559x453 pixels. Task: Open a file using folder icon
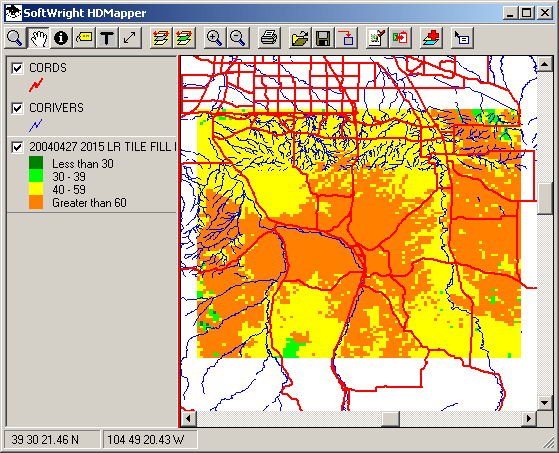pyautogui.click(x=300, y=38)
